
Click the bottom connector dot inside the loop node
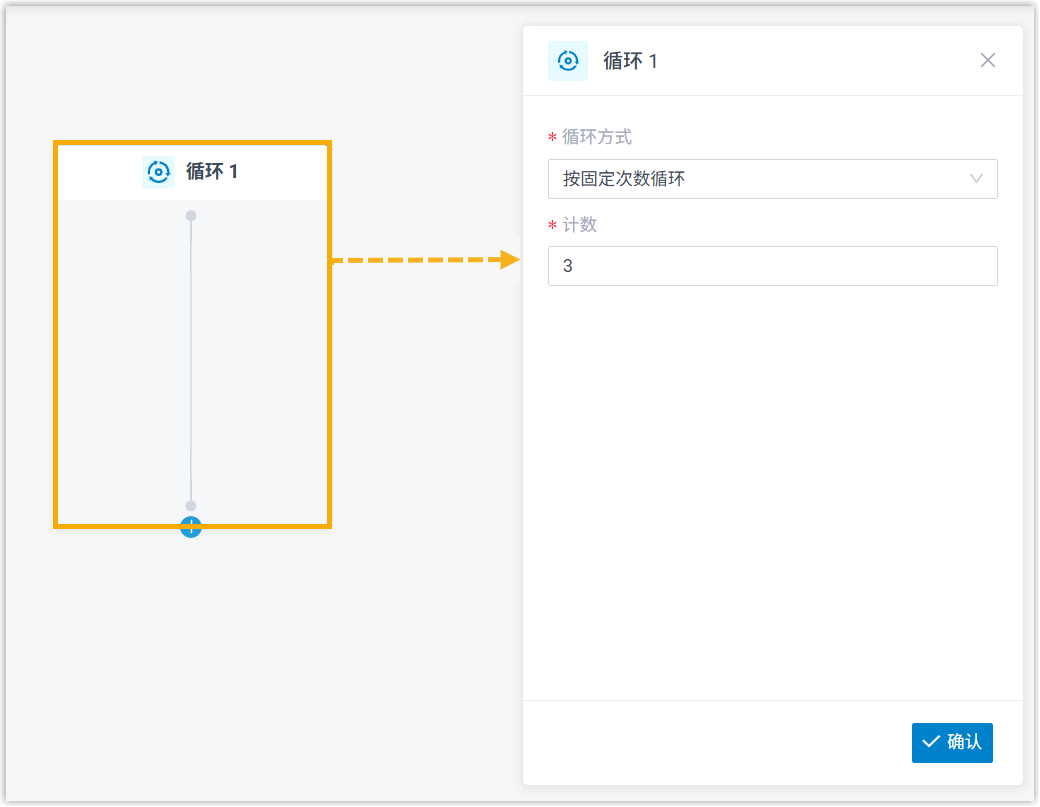(x=191, y=506)
